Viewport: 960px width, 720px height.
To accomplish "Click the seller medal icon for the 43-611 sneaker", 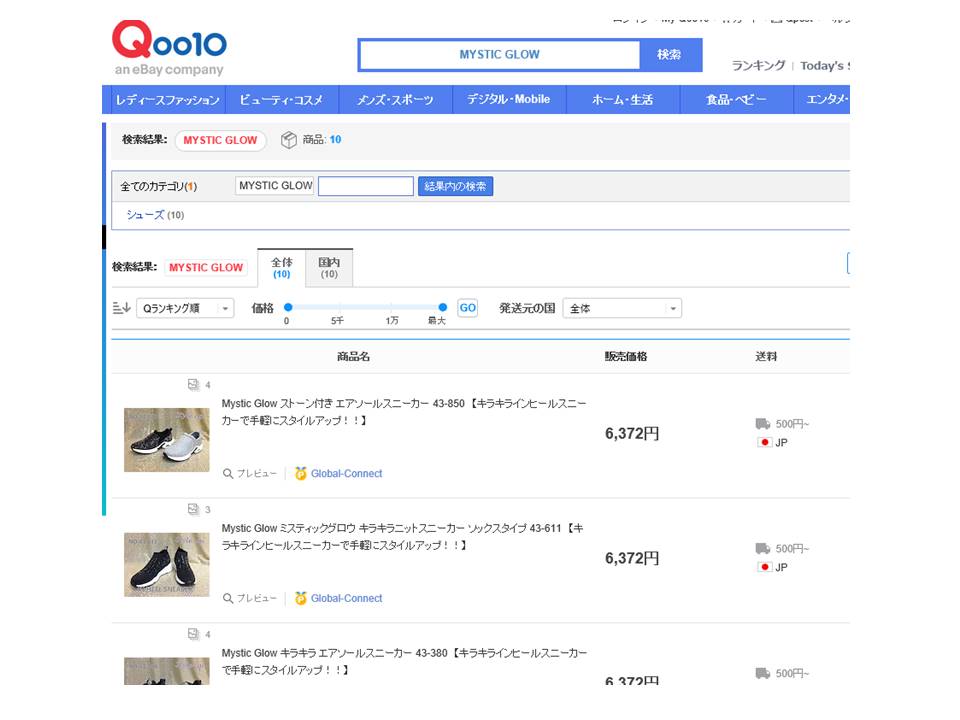I will pyautogui.click(x=301, y=598).
